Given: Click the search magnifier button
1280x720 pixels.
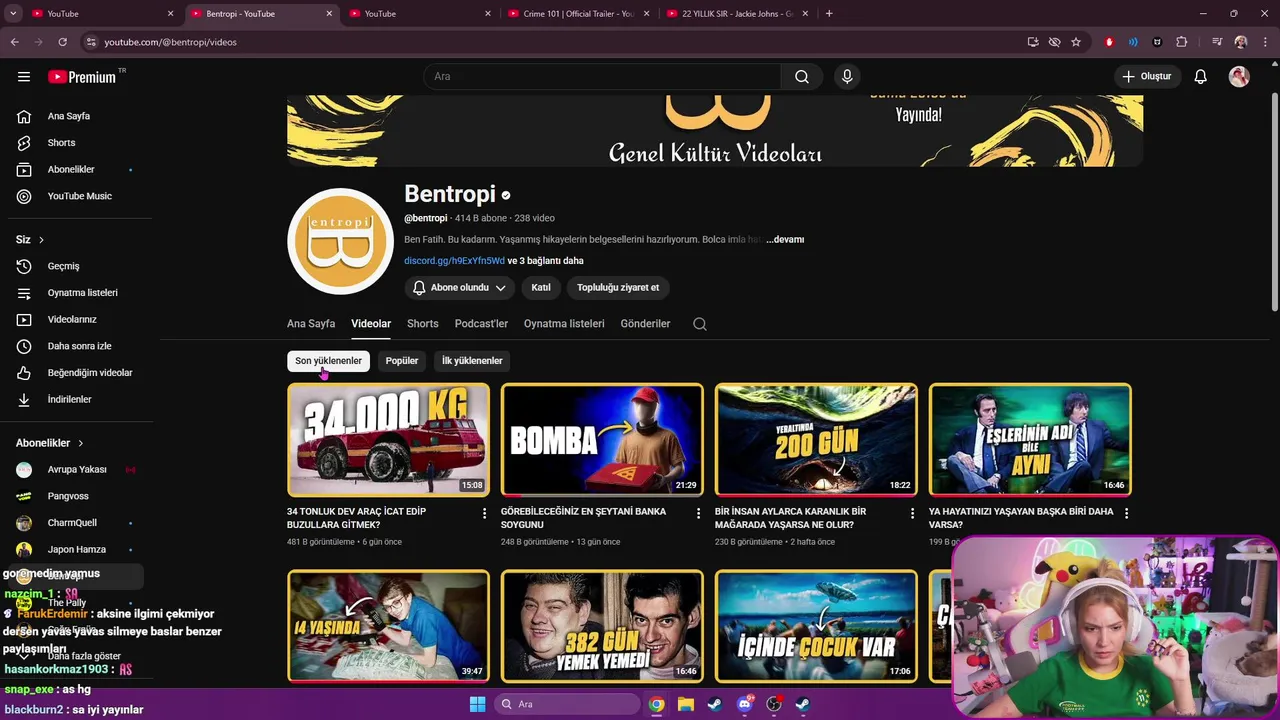Looking at the screenshot, I should point(802,76).
